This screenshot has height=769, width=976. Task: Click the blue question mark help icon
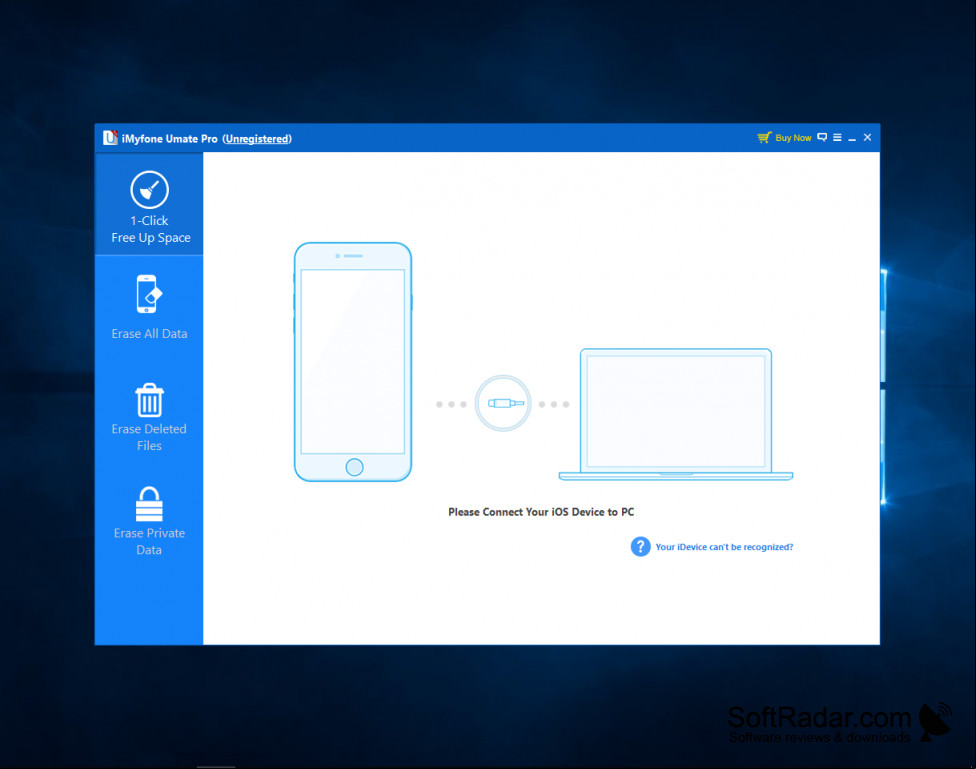coord(640,547)
